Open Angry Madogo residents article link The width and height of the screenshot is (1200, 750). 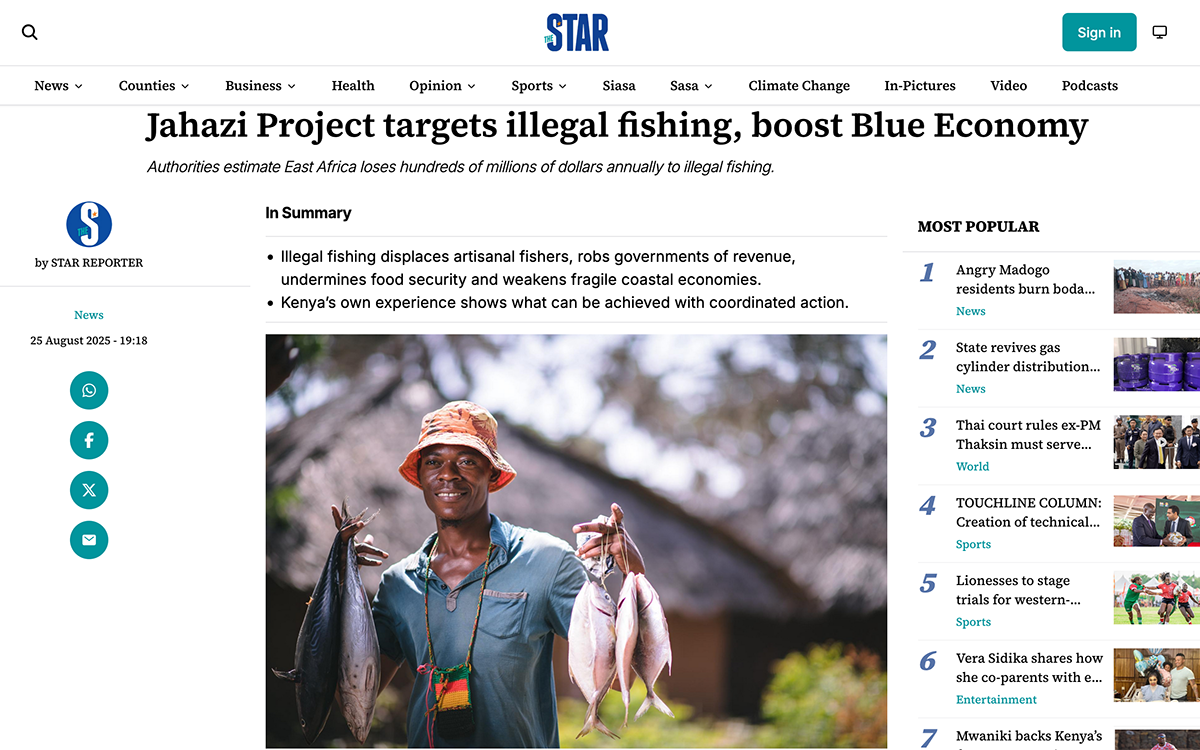[x=1025, y=279]
